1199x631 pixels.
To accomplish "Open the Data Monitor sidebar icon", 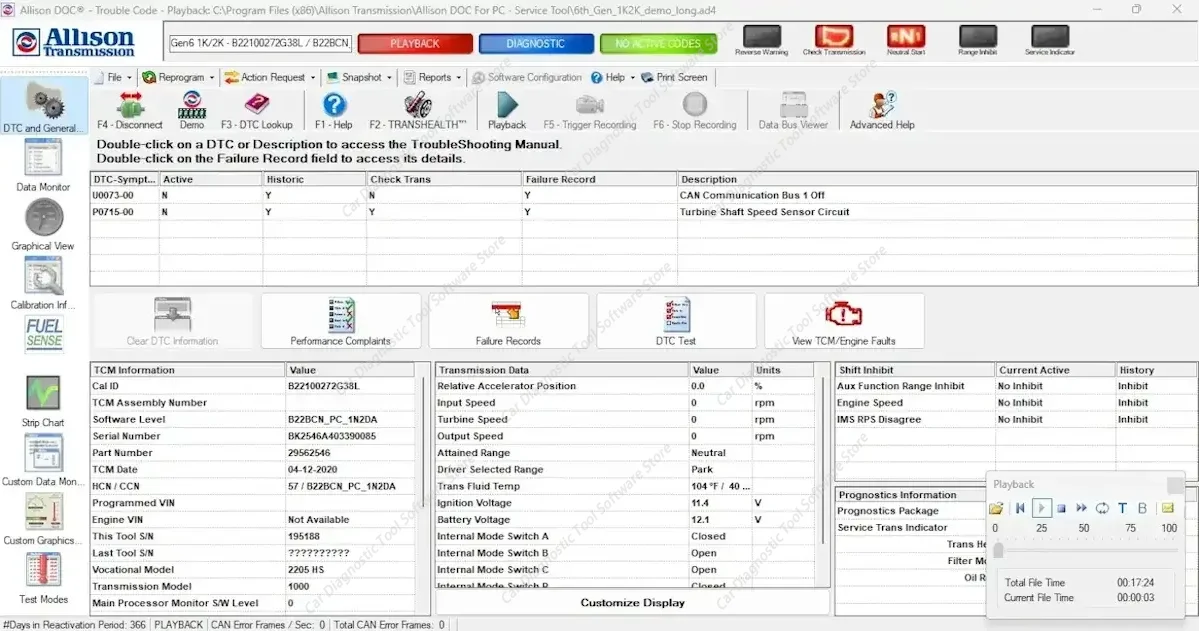I will (43, 165).
